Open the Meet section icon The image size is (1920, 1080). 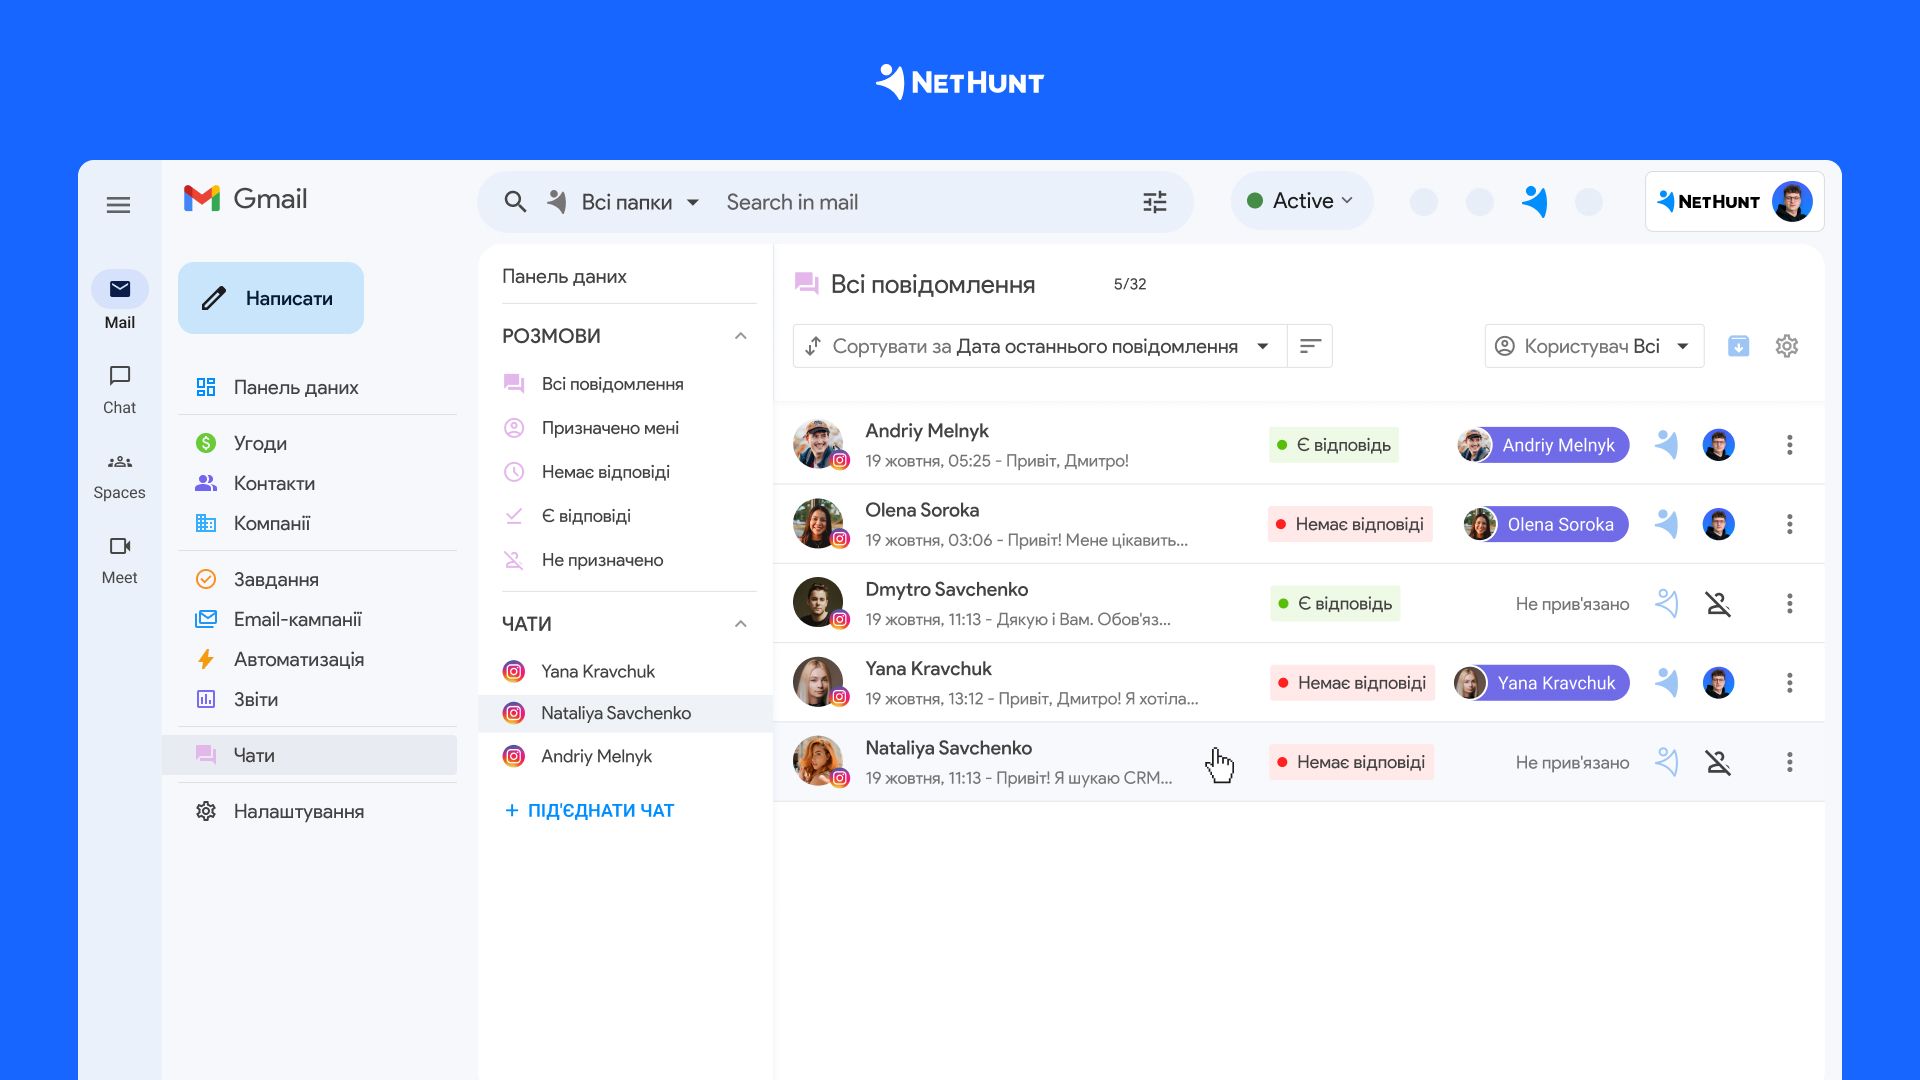[117, 545]
